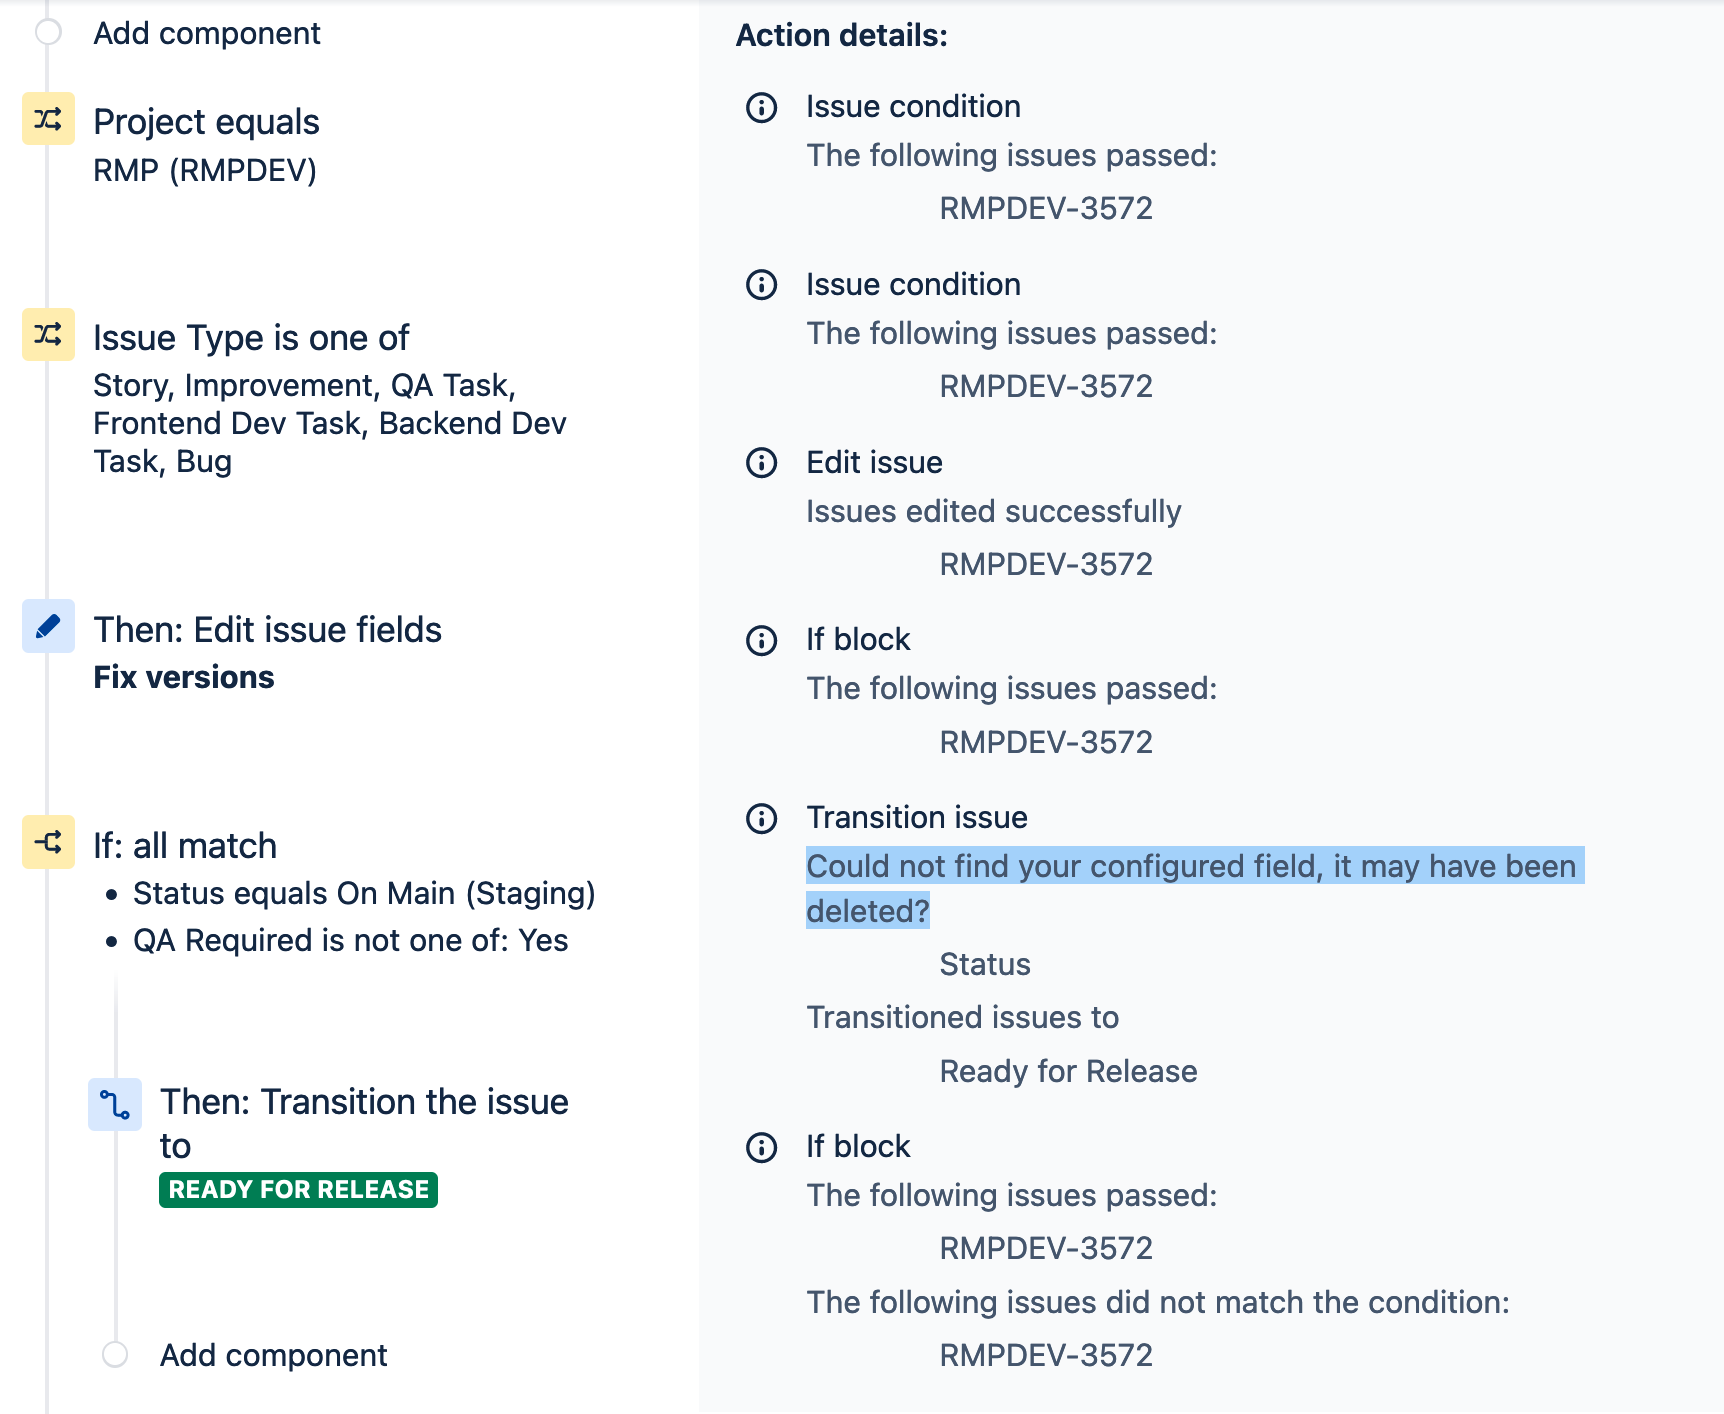The image size is (1724, 1414).
Task: Click info icon beside second Issue condition
Action: pyautogui.click(x=762, y=285)
